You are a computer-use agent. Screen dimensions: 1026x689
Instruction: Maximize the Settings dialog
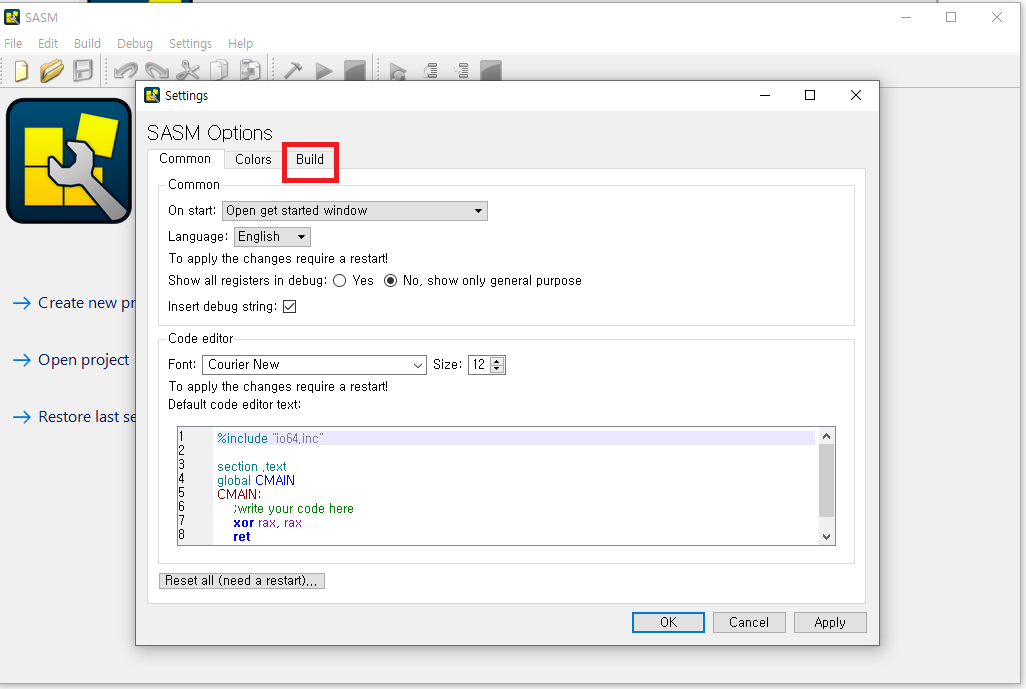coord(809,96)
